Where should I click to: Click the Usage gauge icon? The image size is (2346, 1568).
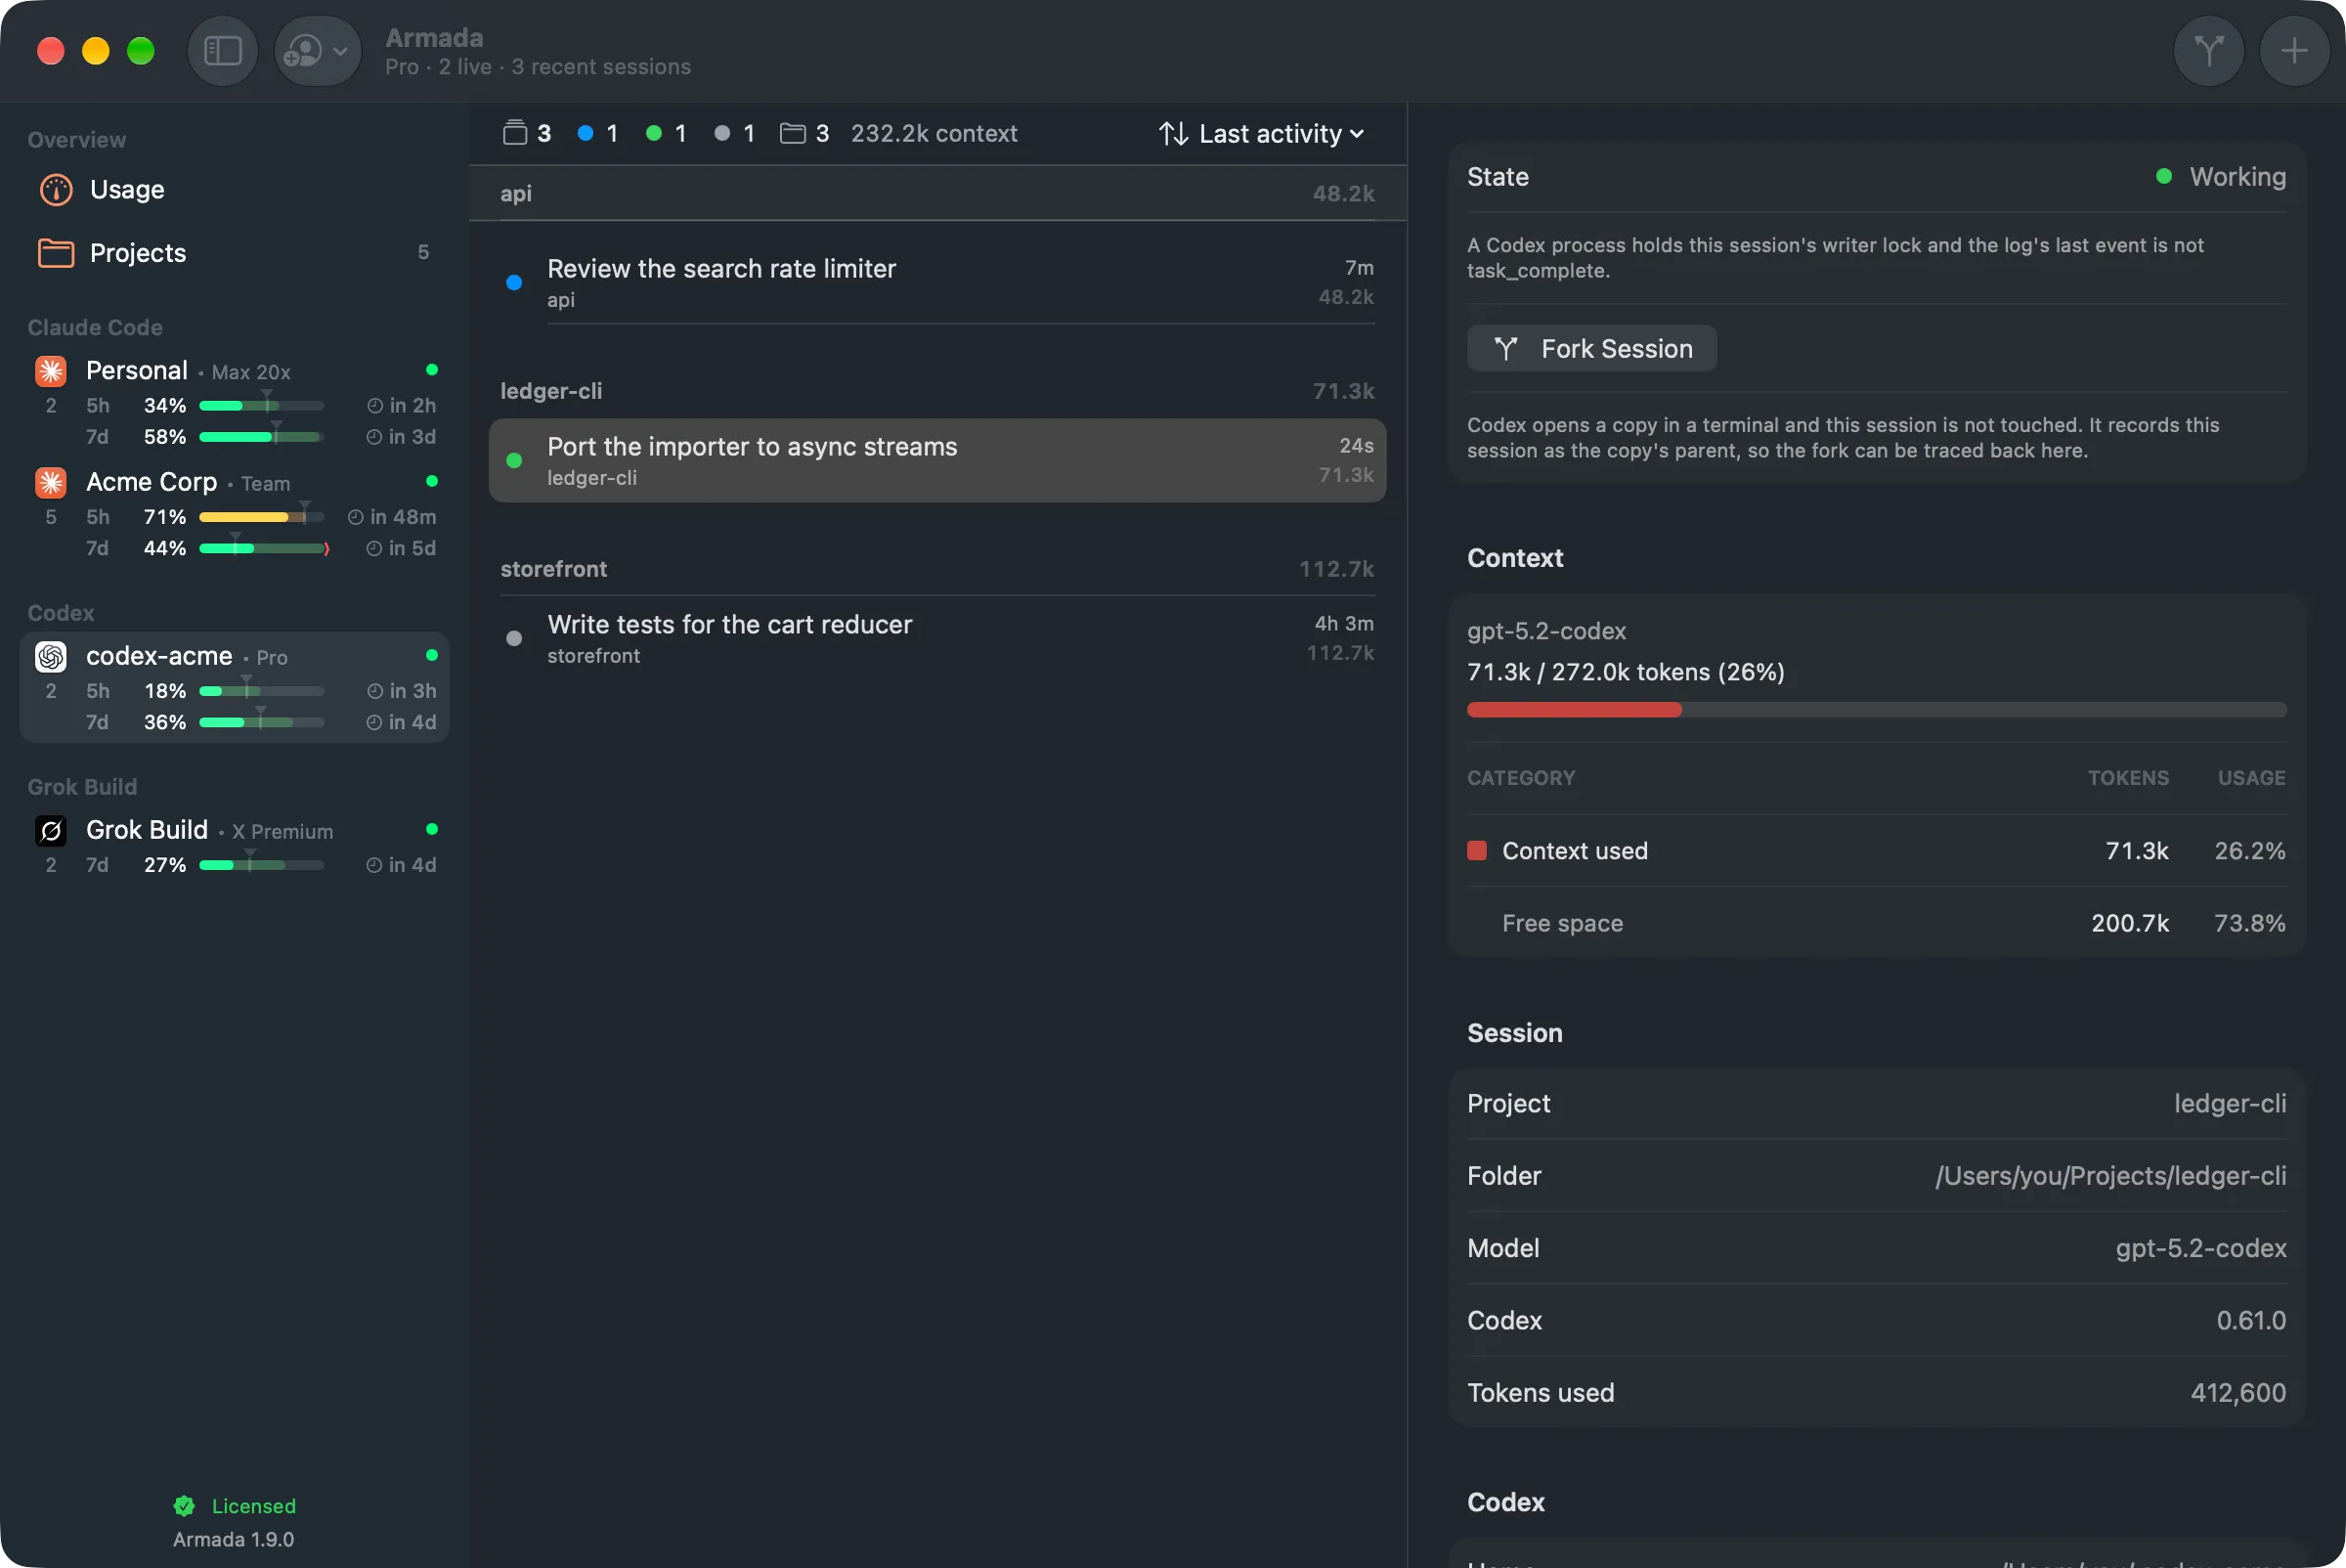point(56,189)
